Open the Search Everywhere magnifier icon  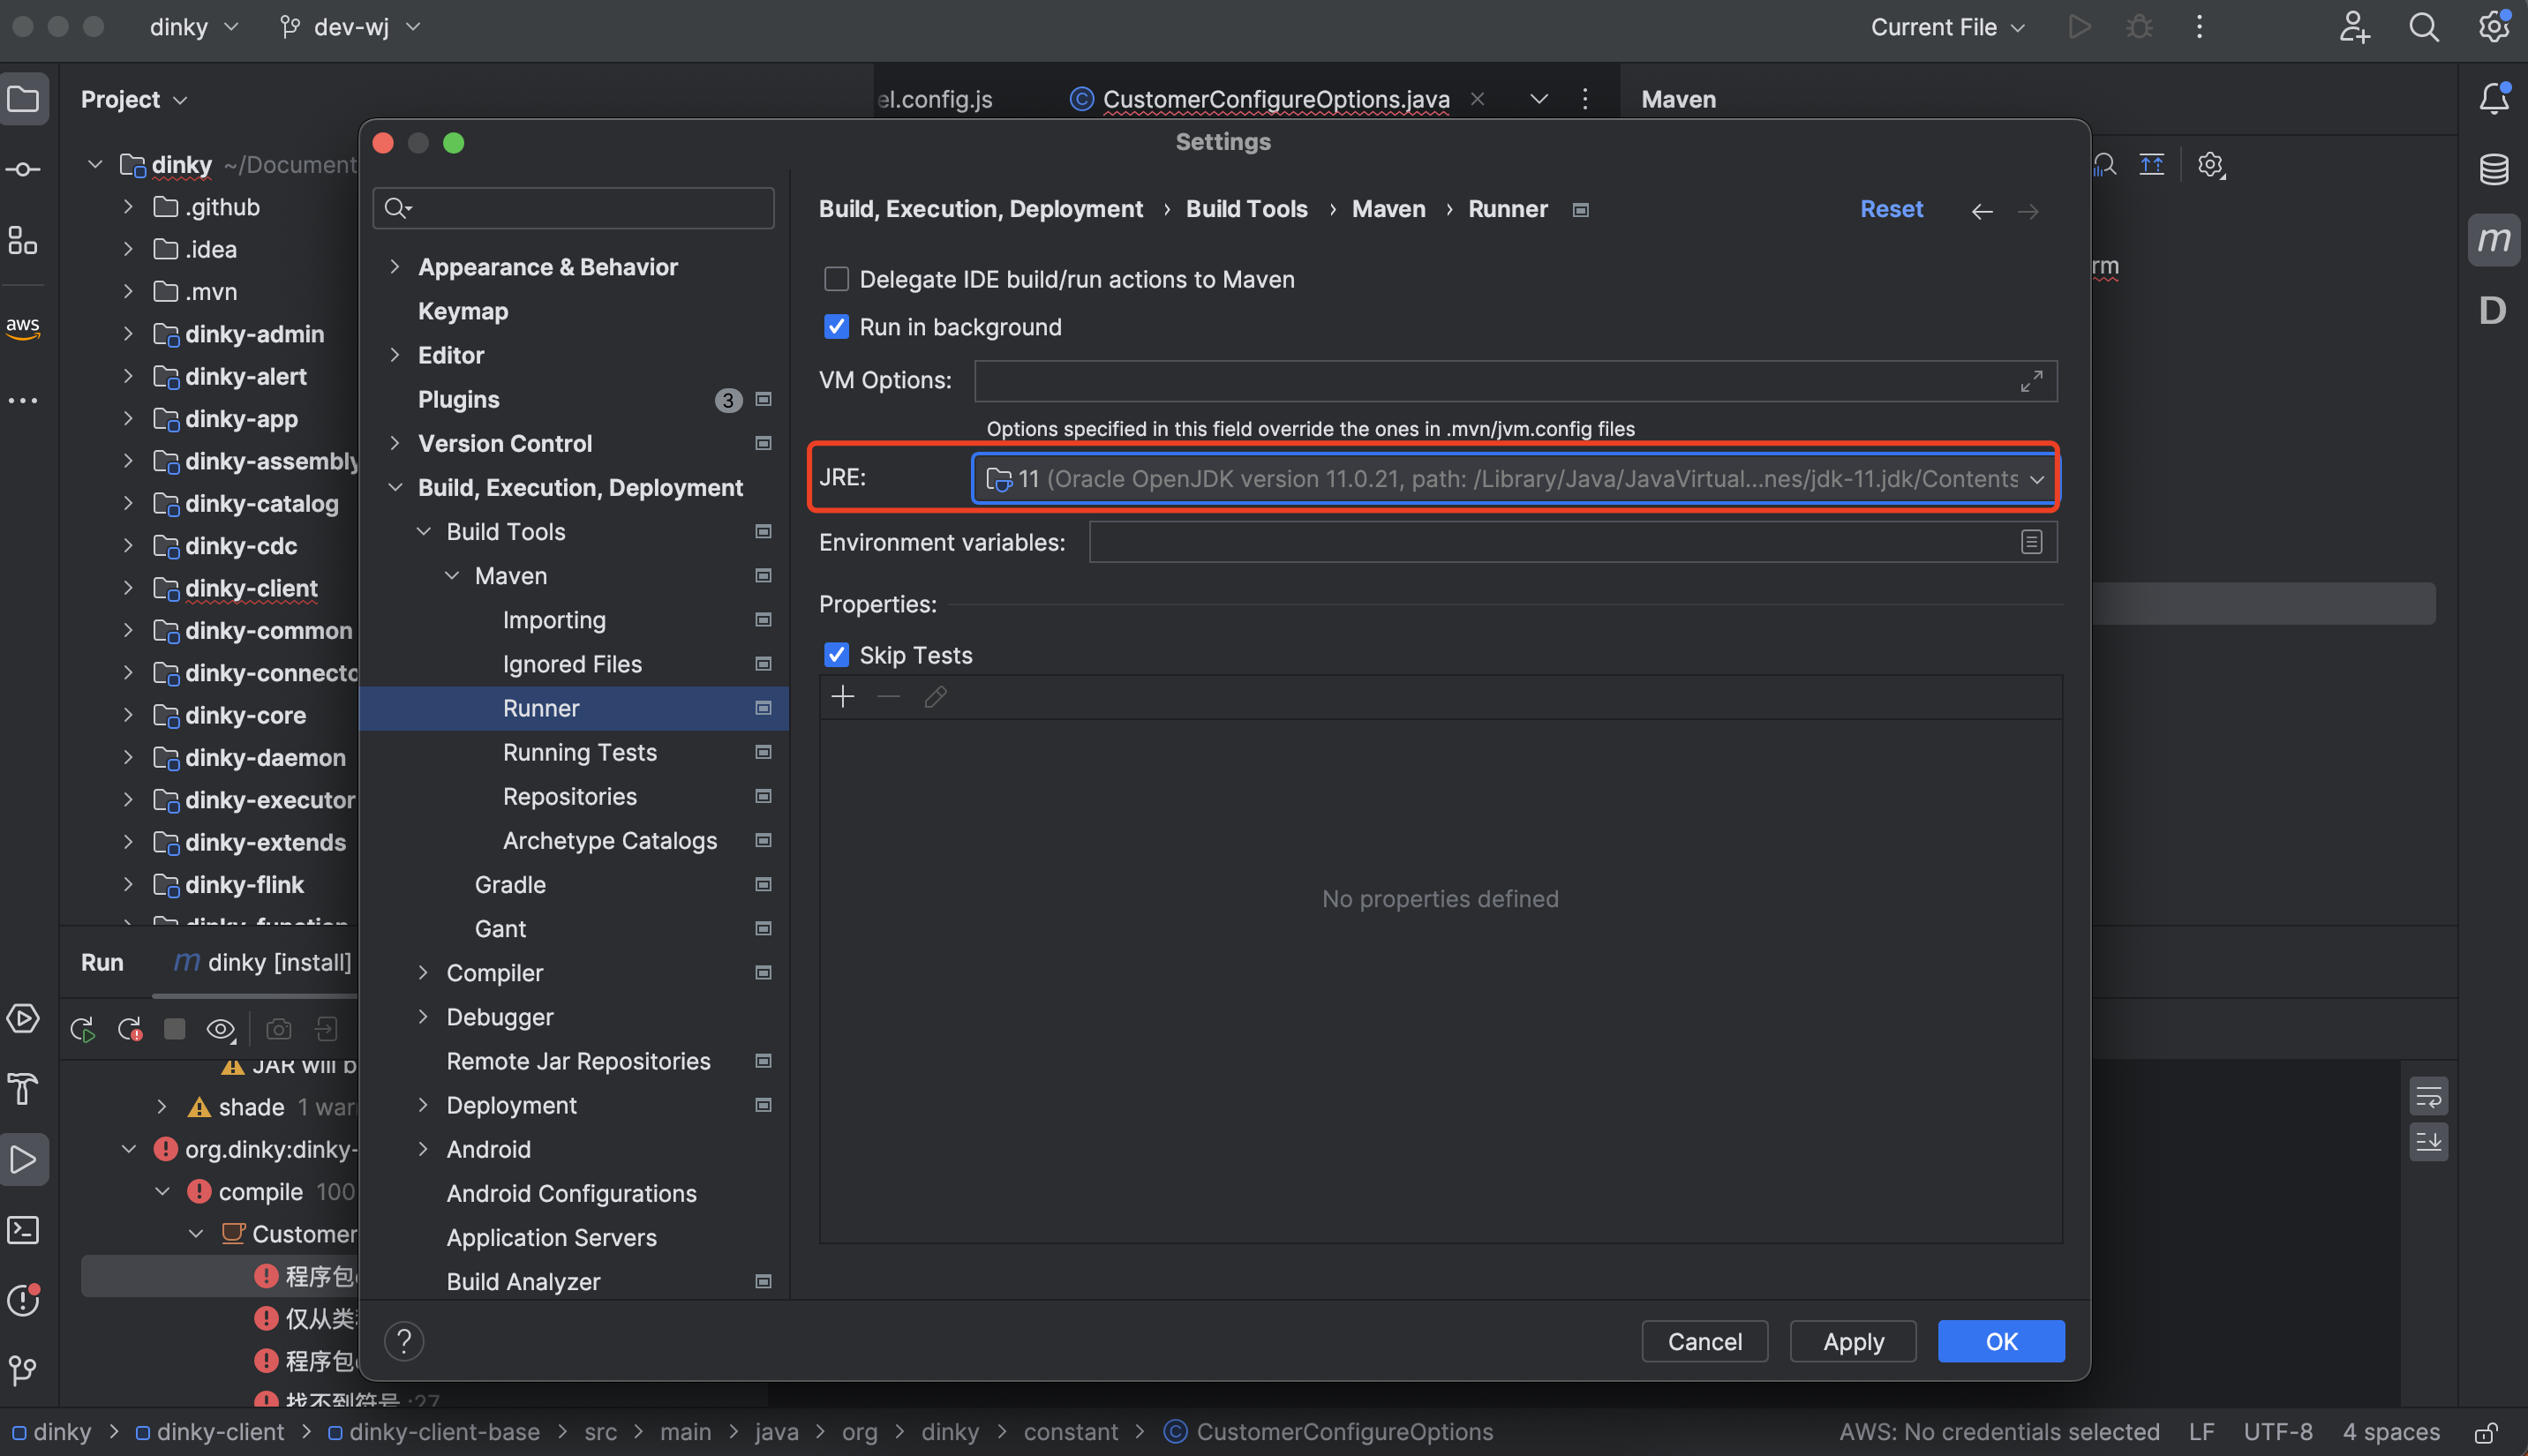(x=2423, y=27)
